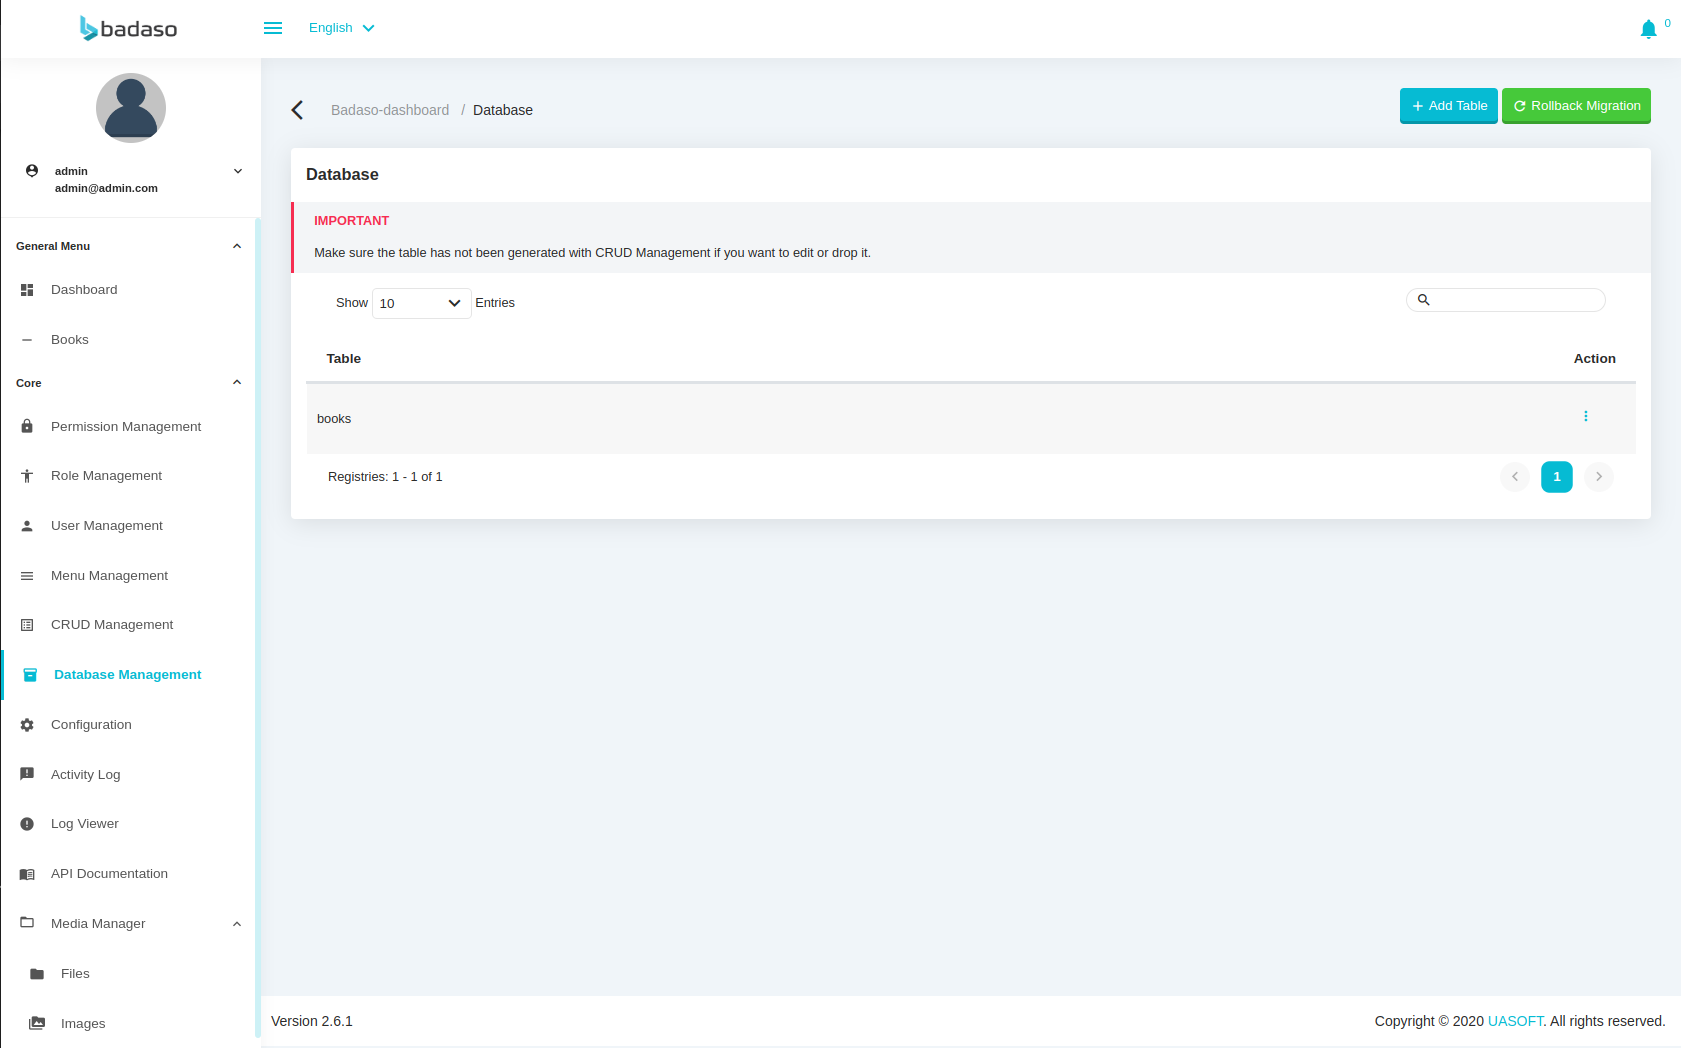Click the admin user avatar image
The width and height of the screenshot is (1681, 1048).
(131, 108)
